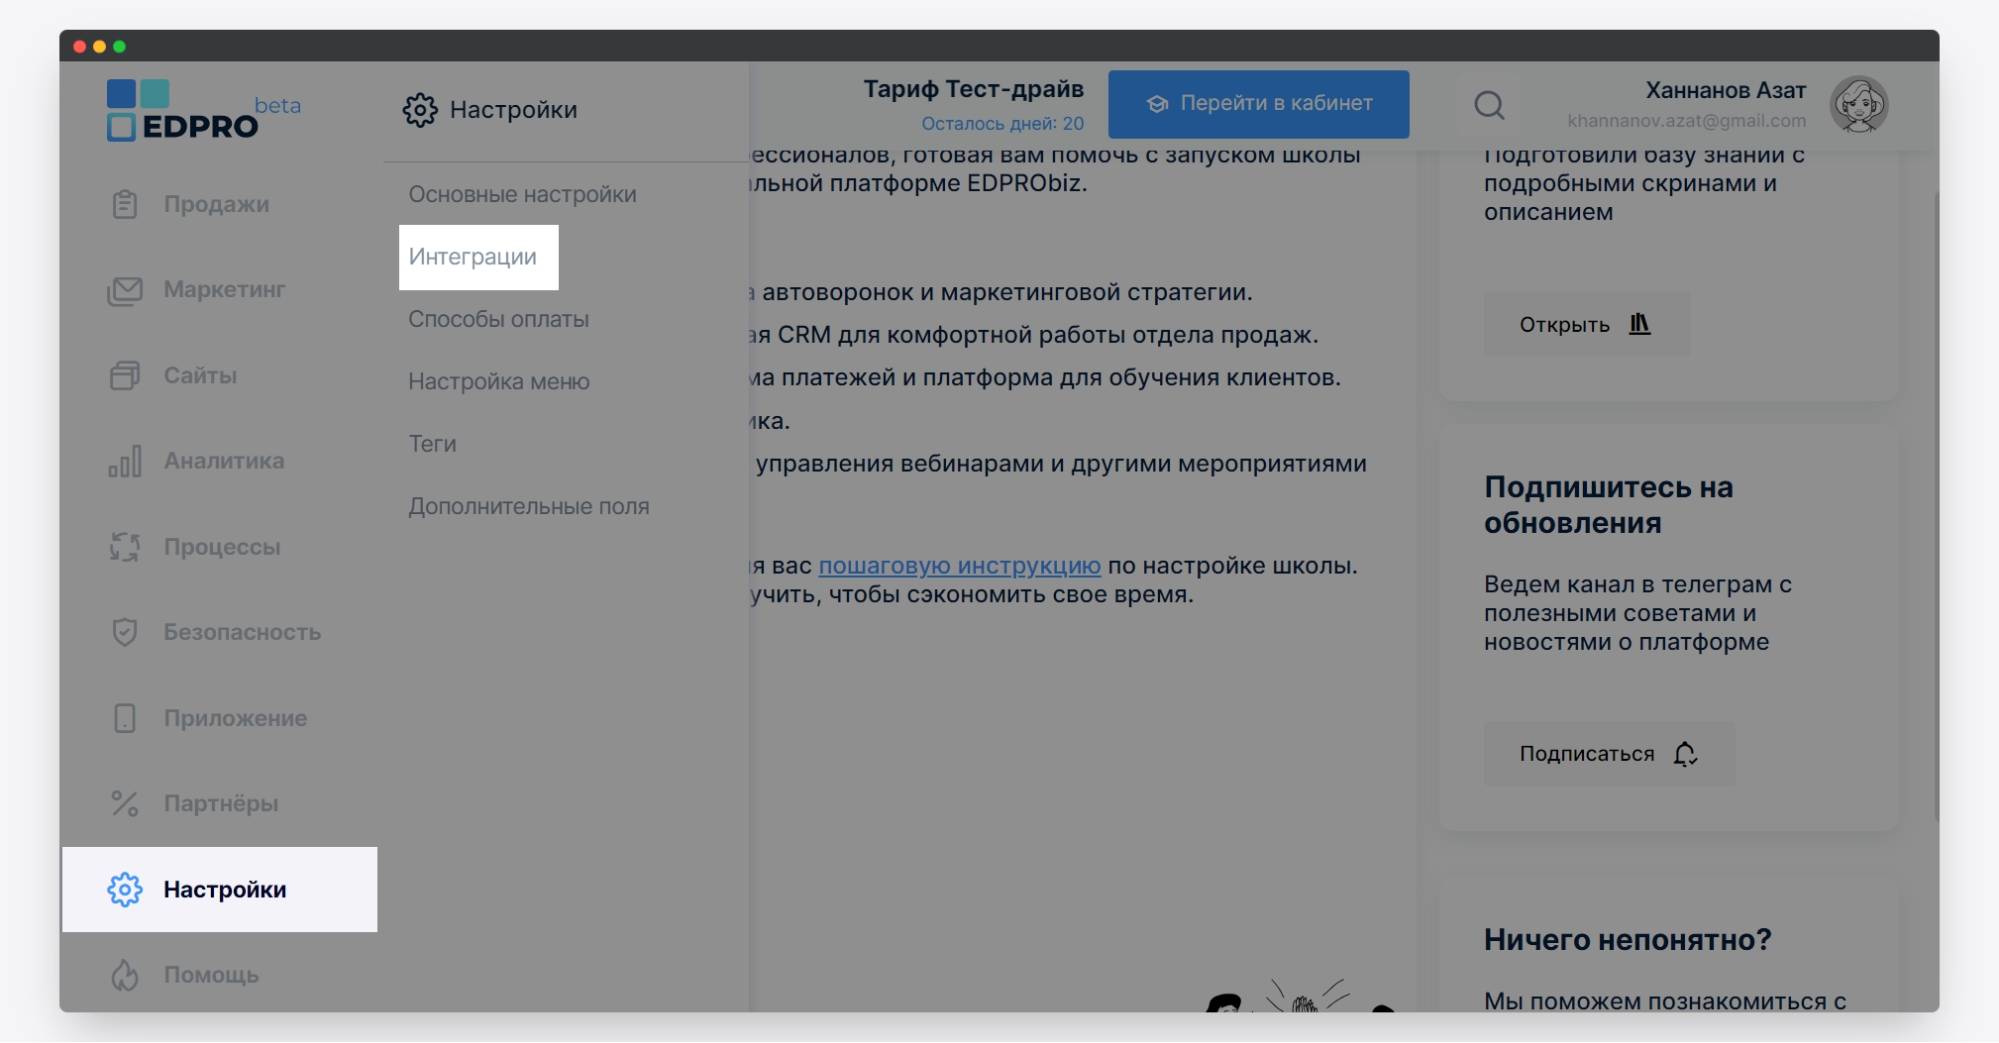
Task: Open the Приложение phone icon
Action: tap(124, 718)
